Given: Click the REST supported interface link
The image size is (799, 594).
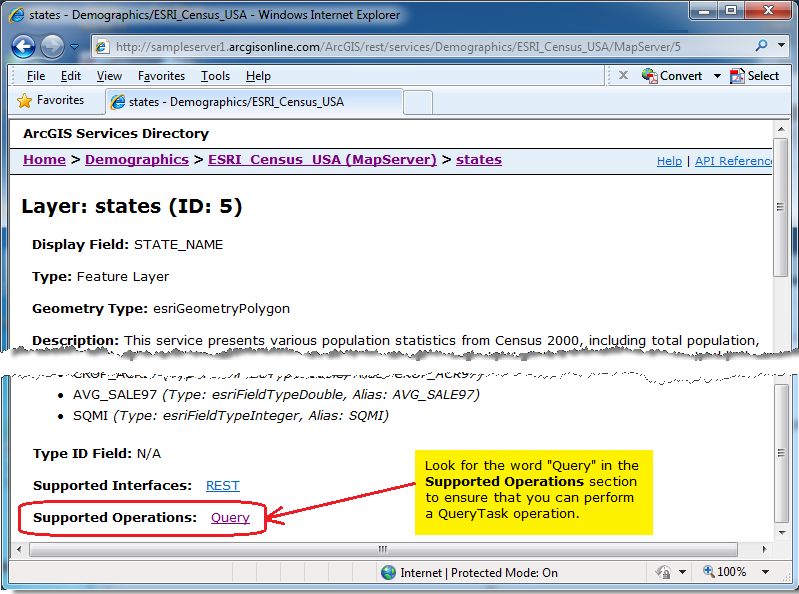Looking at the screenshot, I should (x=223, y=485).
